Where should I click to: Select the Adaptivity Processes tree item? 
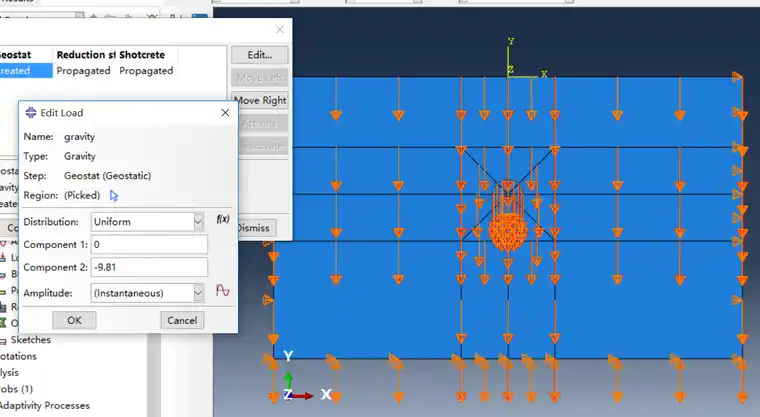click(x=45, y=405)
